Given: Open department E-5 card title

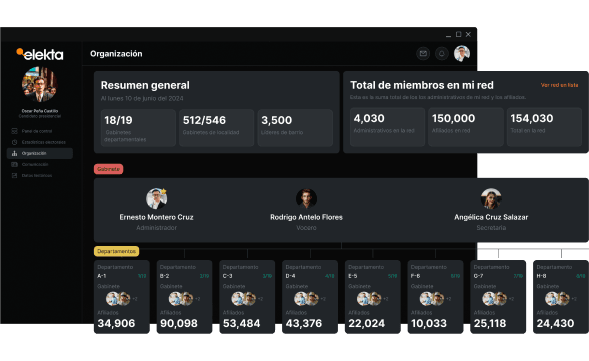Looking at the screenshot, I should (353, 276).
